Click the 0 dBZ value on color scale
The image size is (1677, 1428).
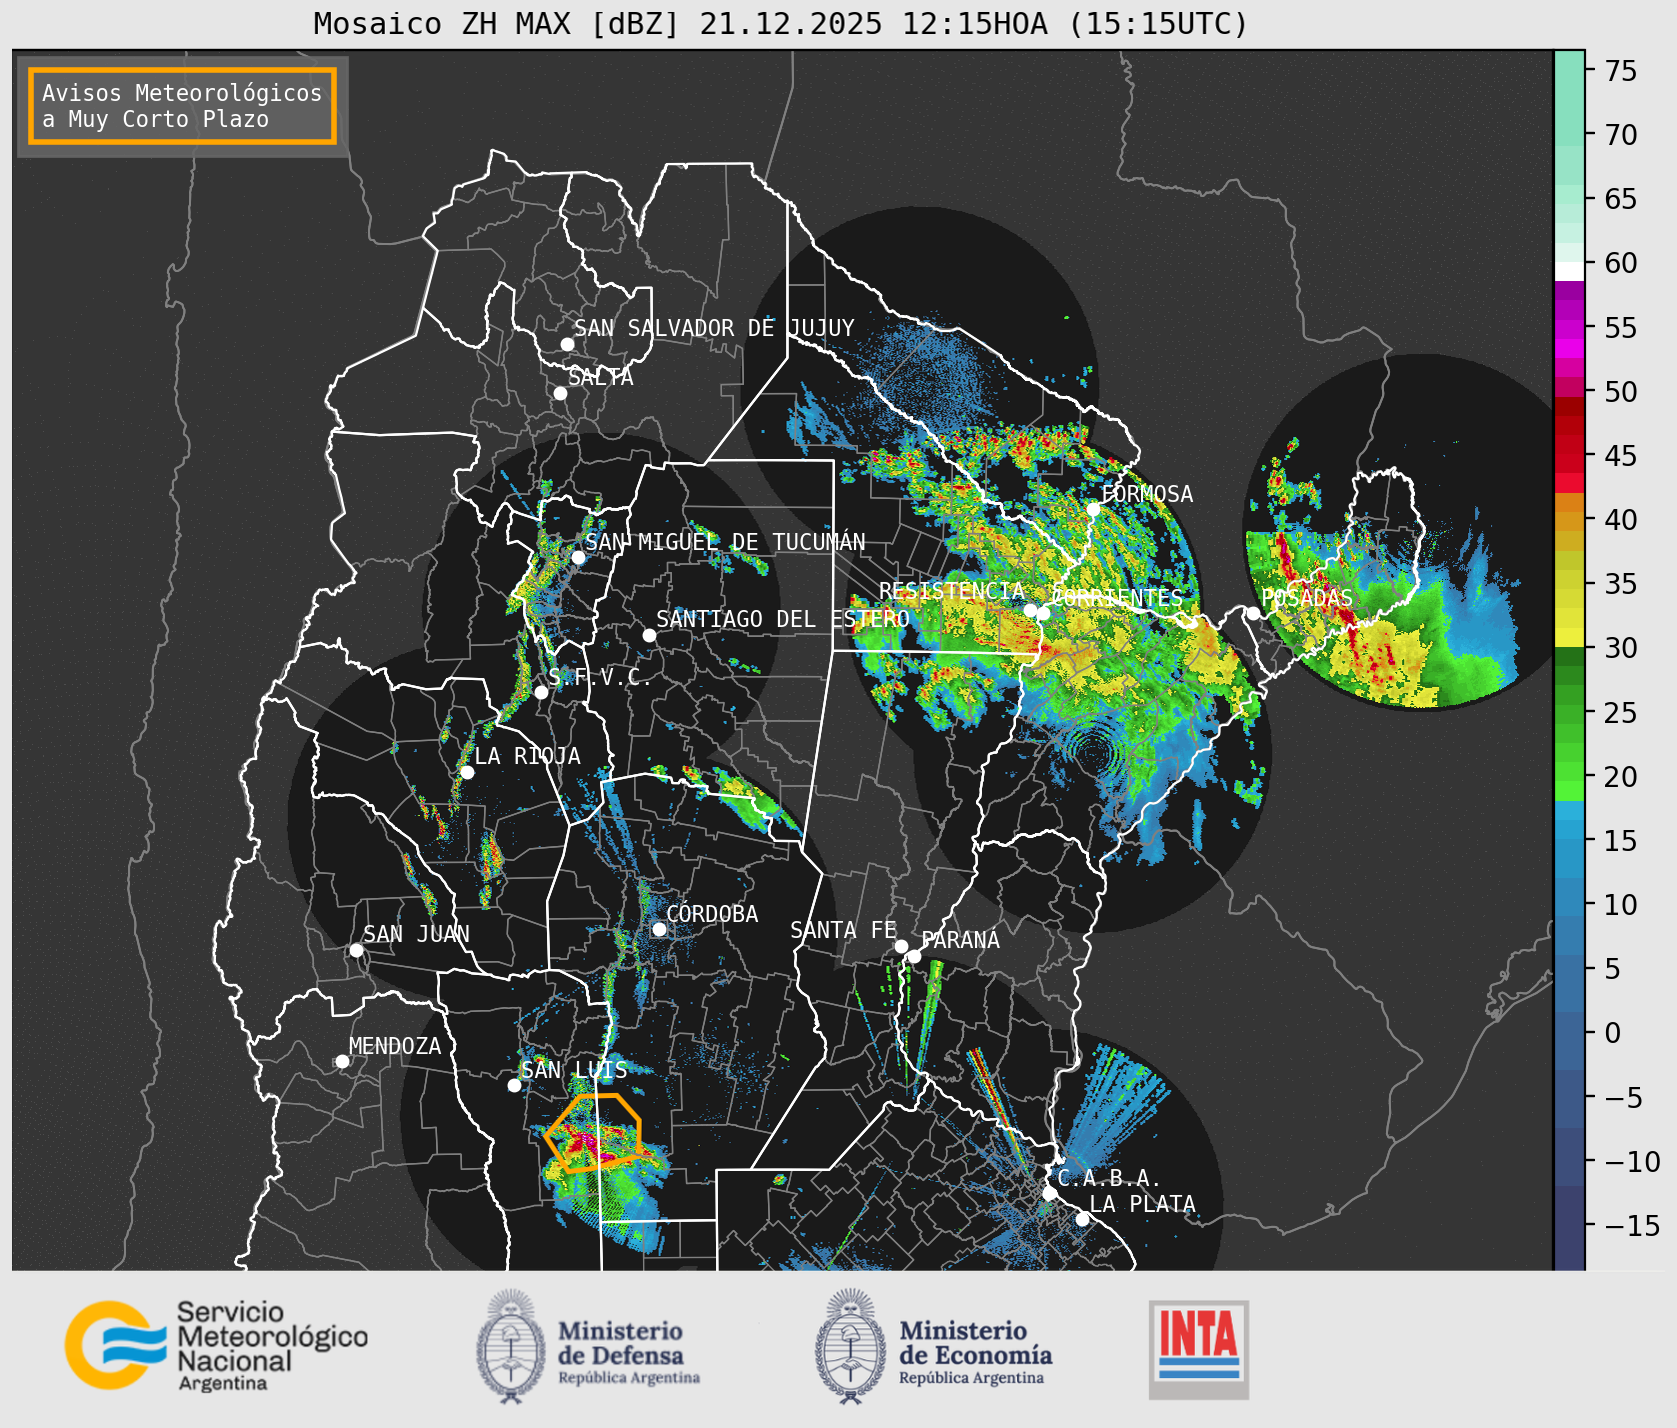[1612, 1033]
